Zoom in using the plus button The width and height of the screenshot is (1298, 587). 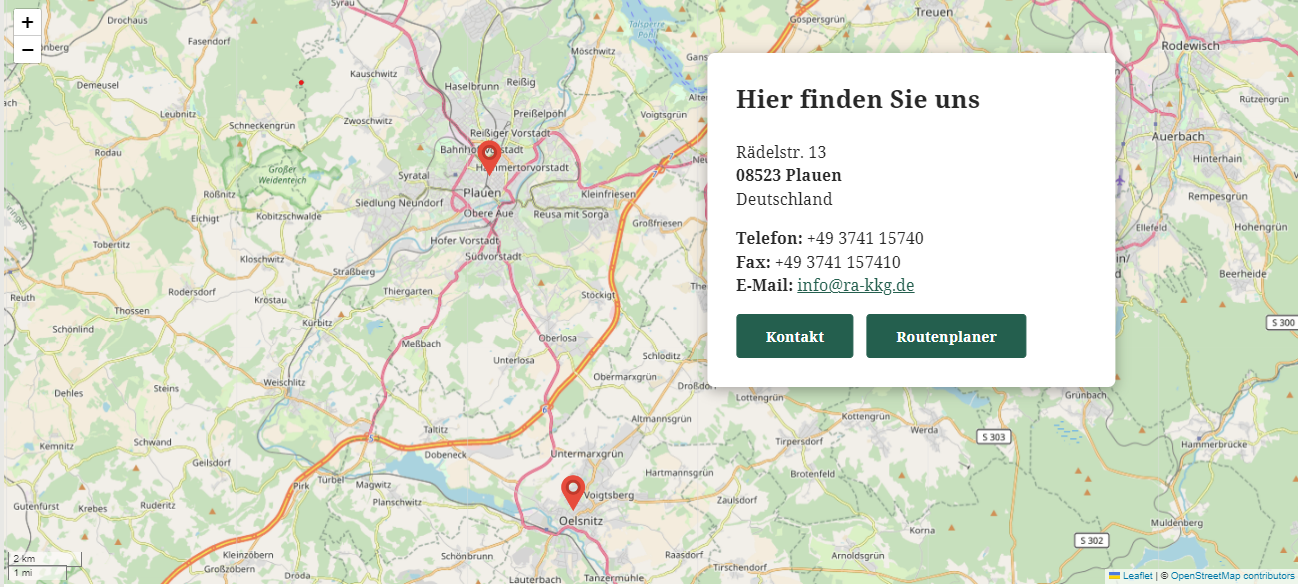click(x=27, y=22)
